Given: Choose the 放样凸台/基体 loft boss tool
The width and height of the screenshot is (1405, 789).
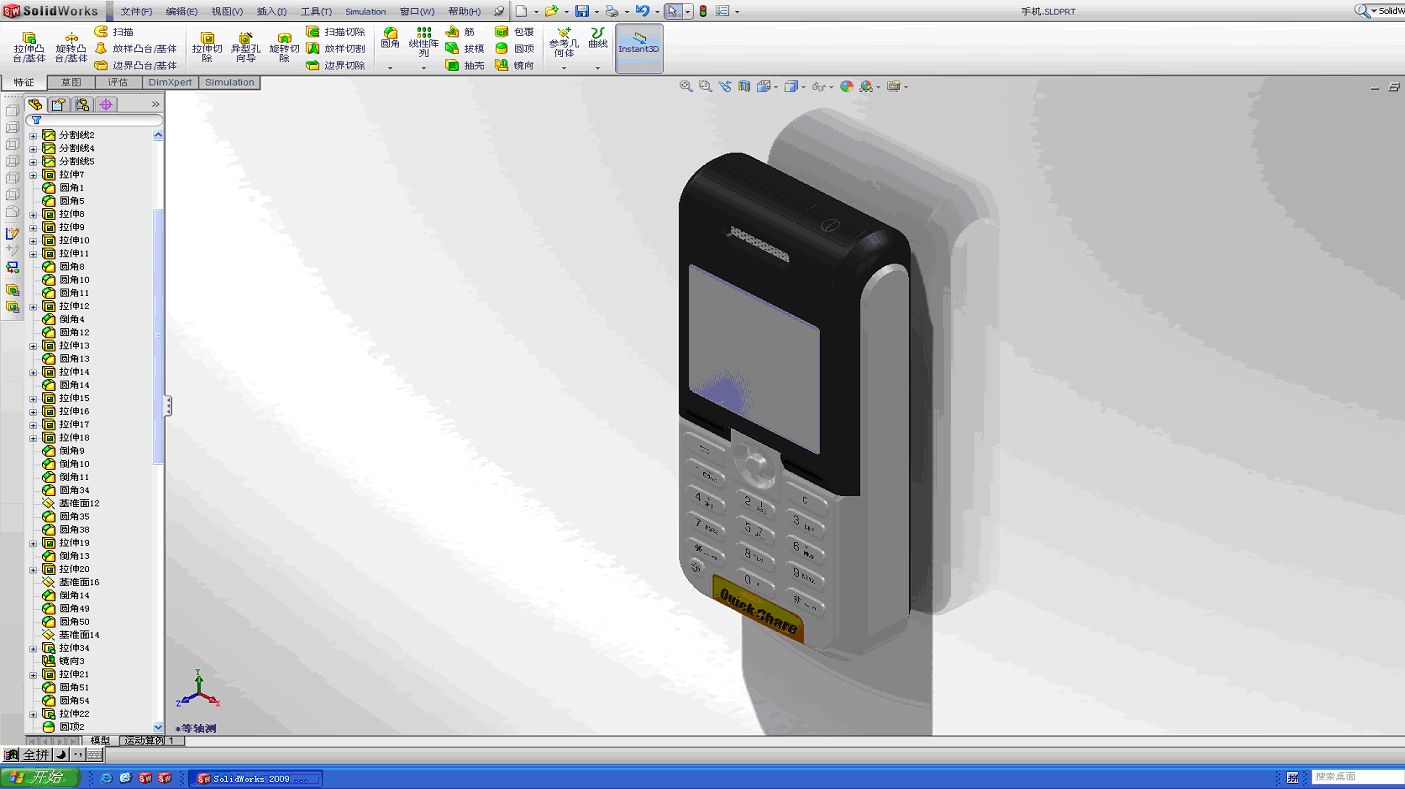Looking at the screenshot, I should click(x=136, y=49).
